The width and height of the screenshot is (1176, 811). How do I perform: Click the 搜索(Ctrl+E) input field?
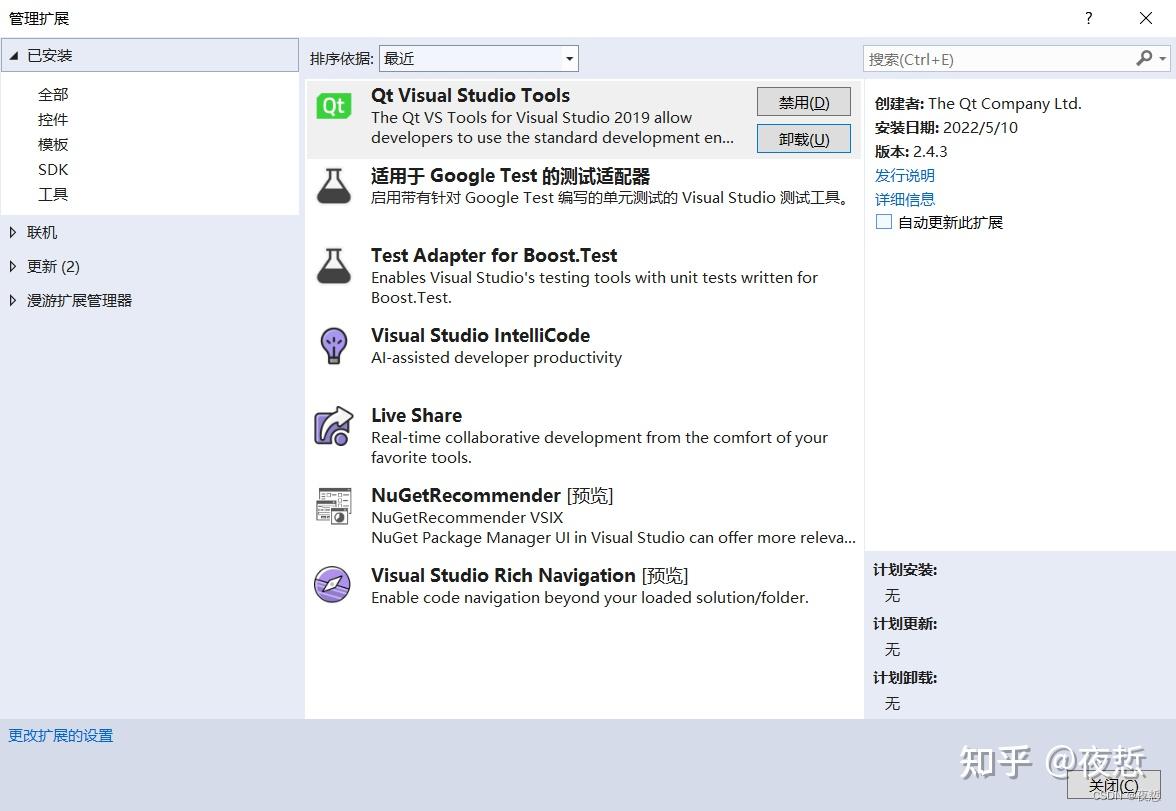(1000, 59)
